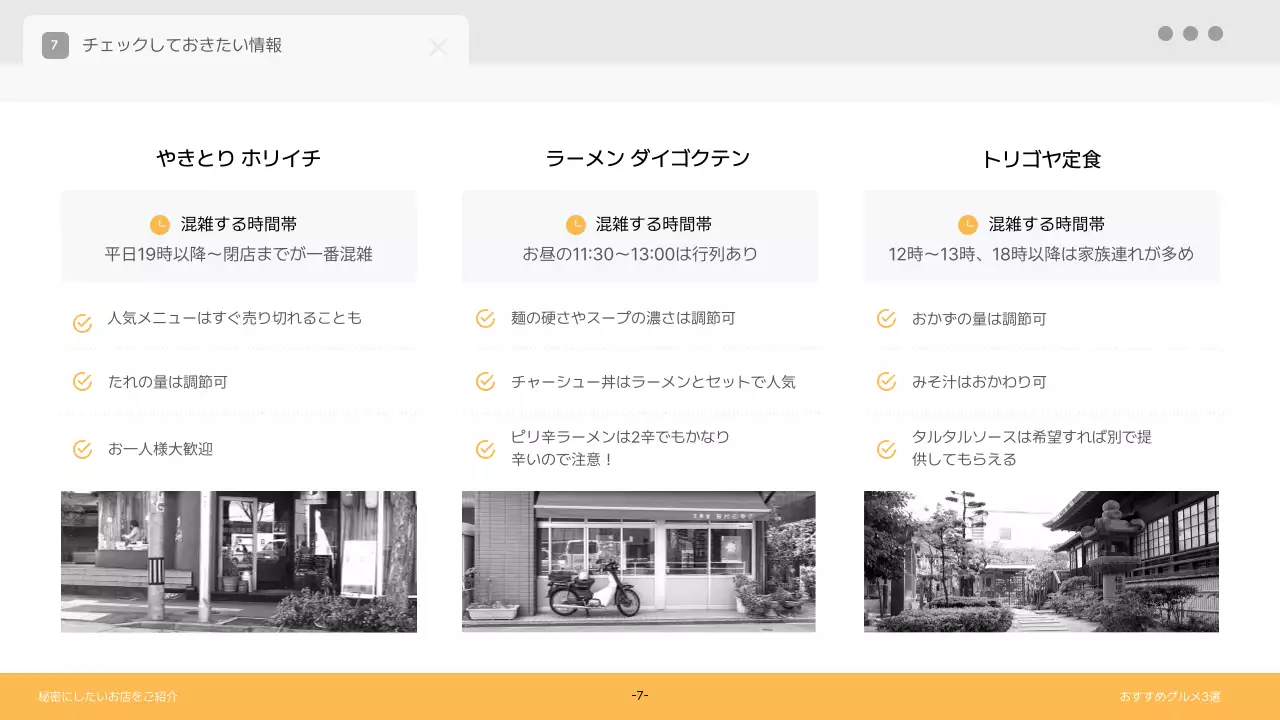Open the storefront photo of ラーメン ダイゴクテン
This screenshot has width=1280, height=720.
[x=639, y=561]
